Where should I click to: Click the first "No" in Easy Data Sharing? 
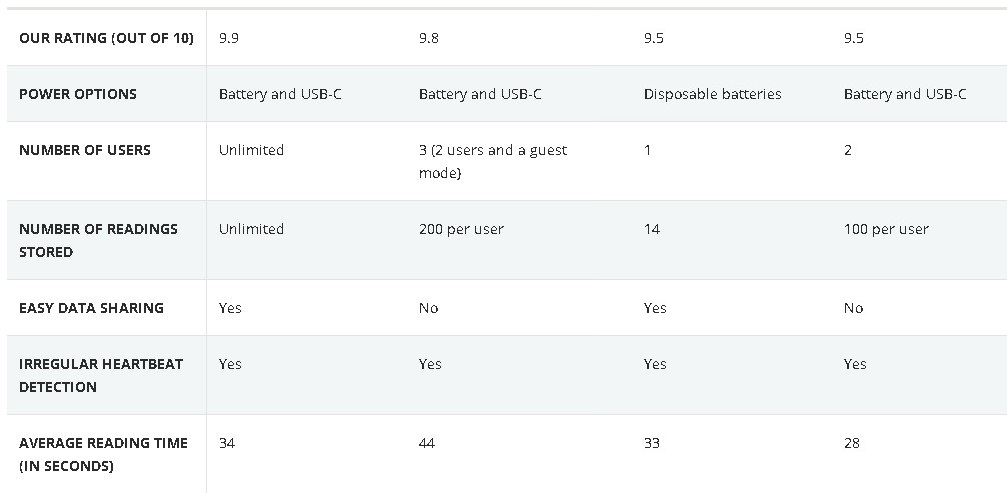429,308
